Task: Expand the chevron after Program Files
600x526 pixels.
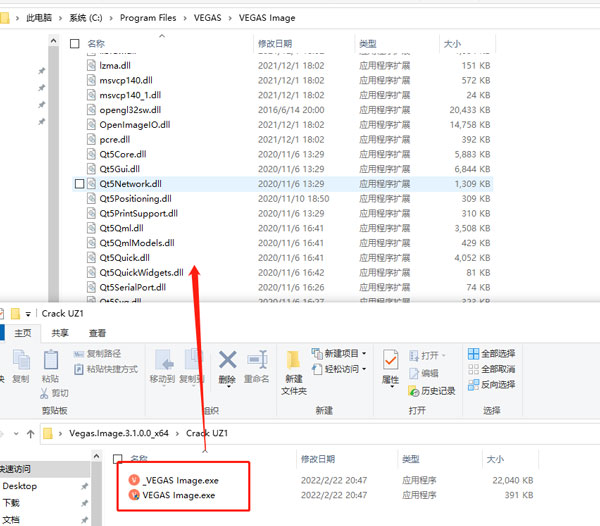Action: pyautogui.click(x=185, y=18)
